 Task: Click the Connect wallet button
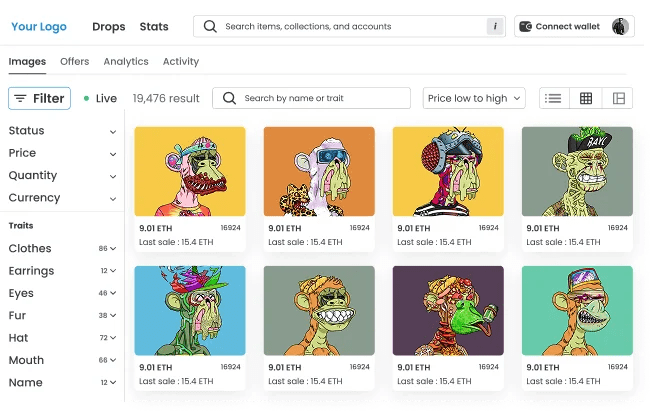574,26
